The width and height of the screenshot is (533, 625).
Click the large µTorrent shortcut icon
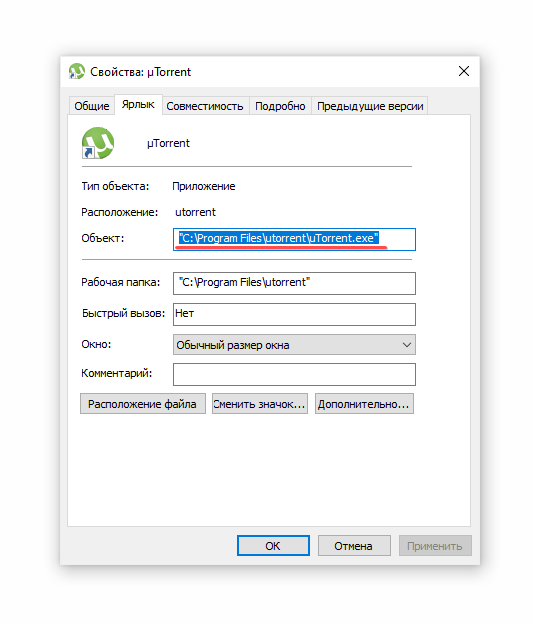pos(98,143)
